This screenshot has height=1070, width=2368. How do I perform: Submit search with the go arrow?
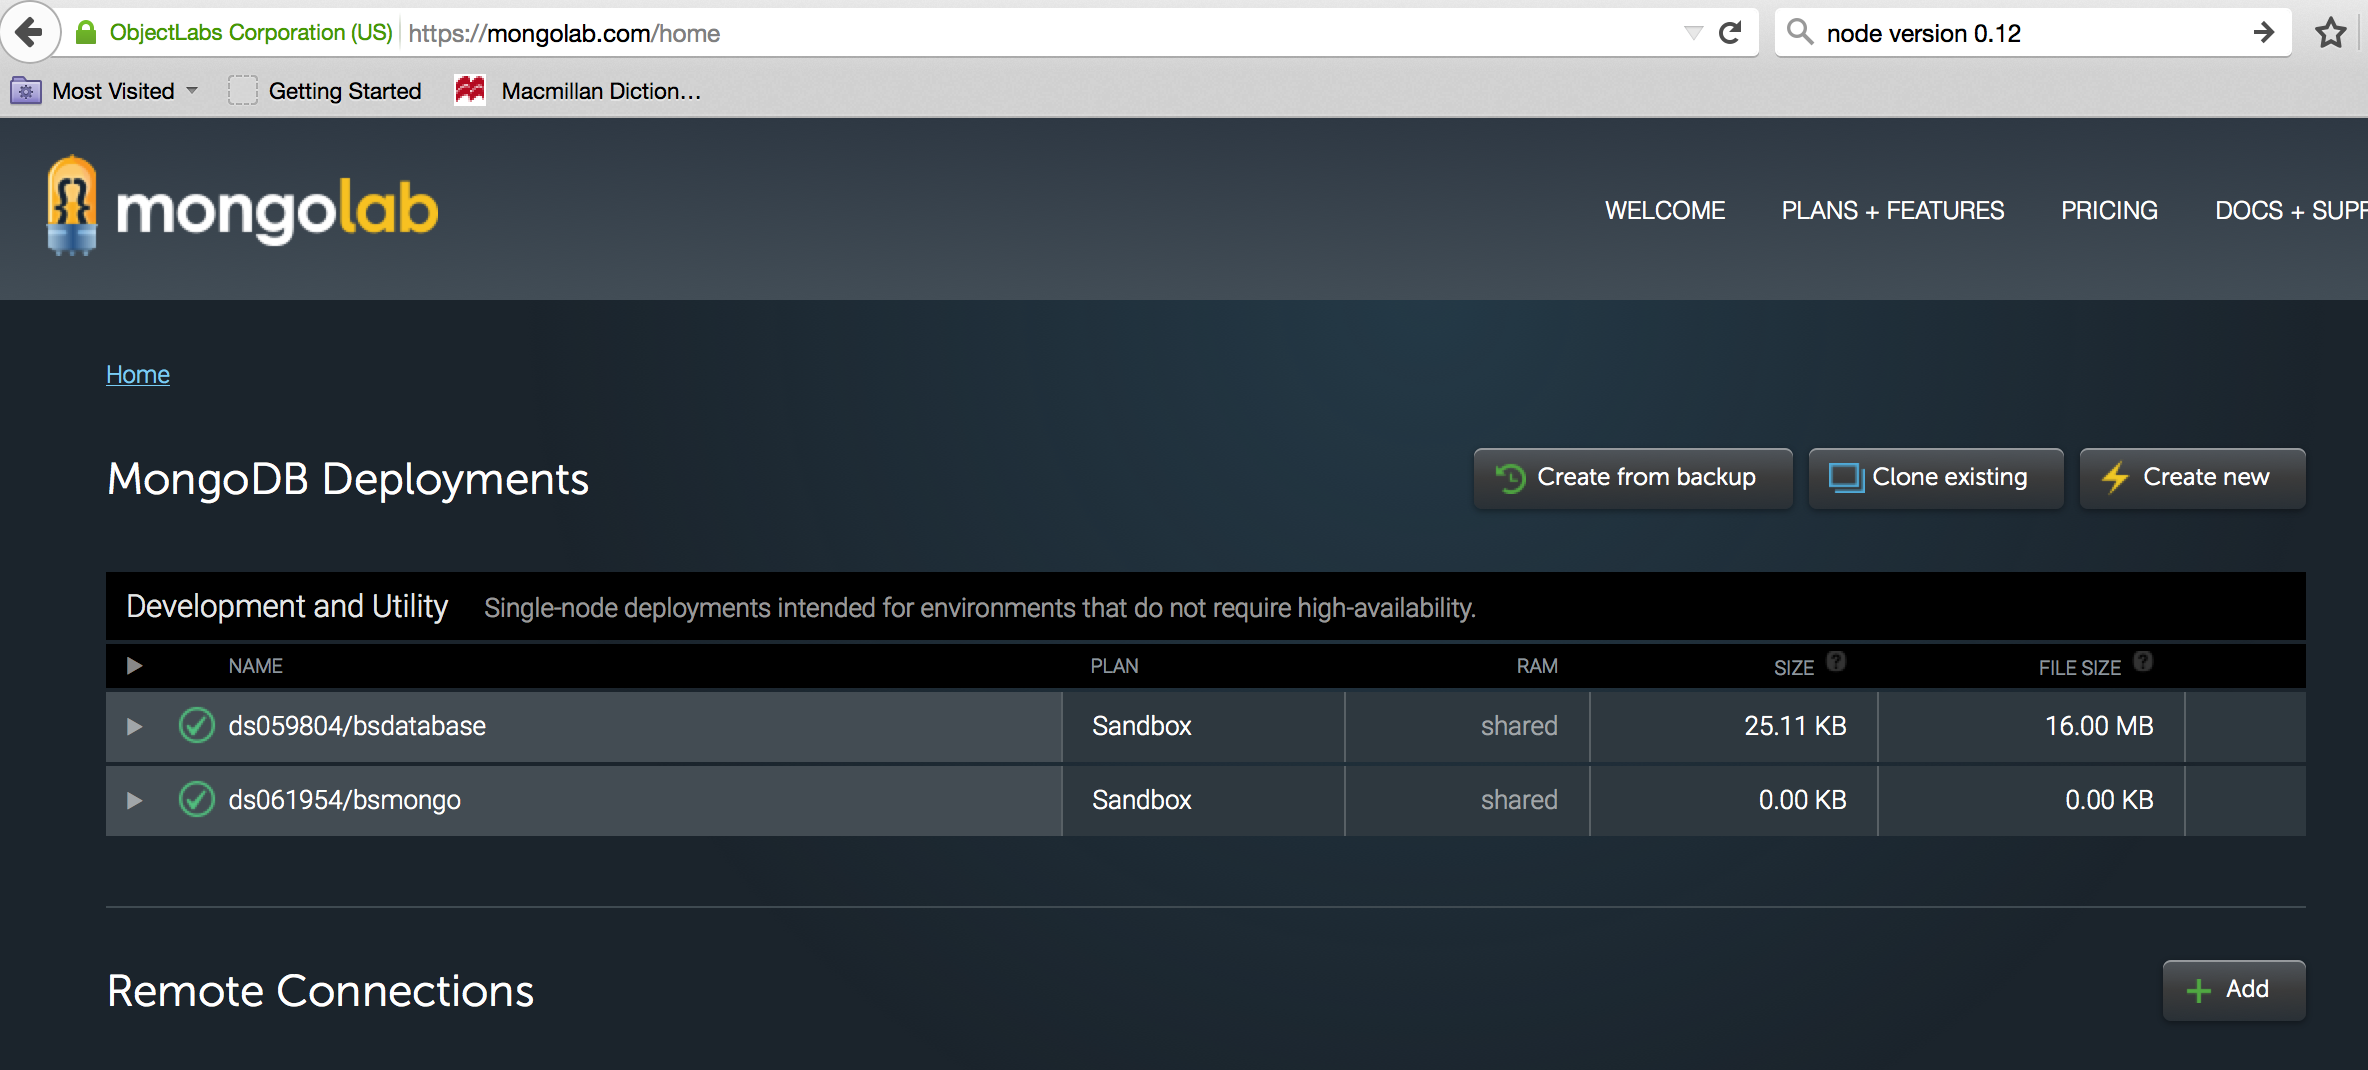[2265, 33]
